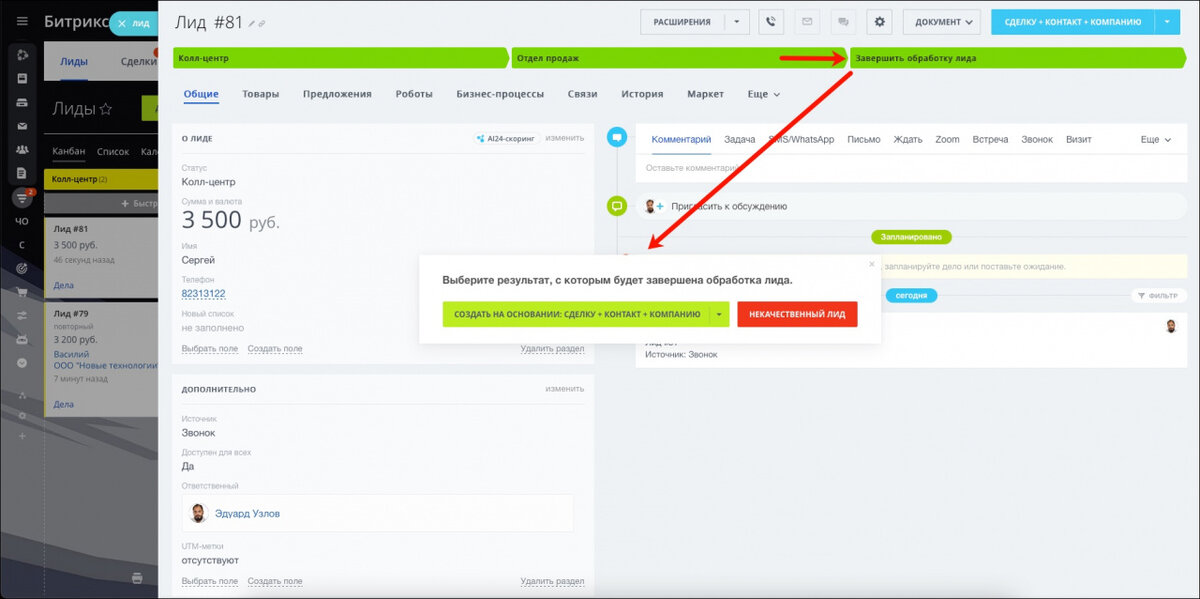Click the top sidebar feed icon
The height and width of the screenshot is (599, 1200).
[22, 54]
